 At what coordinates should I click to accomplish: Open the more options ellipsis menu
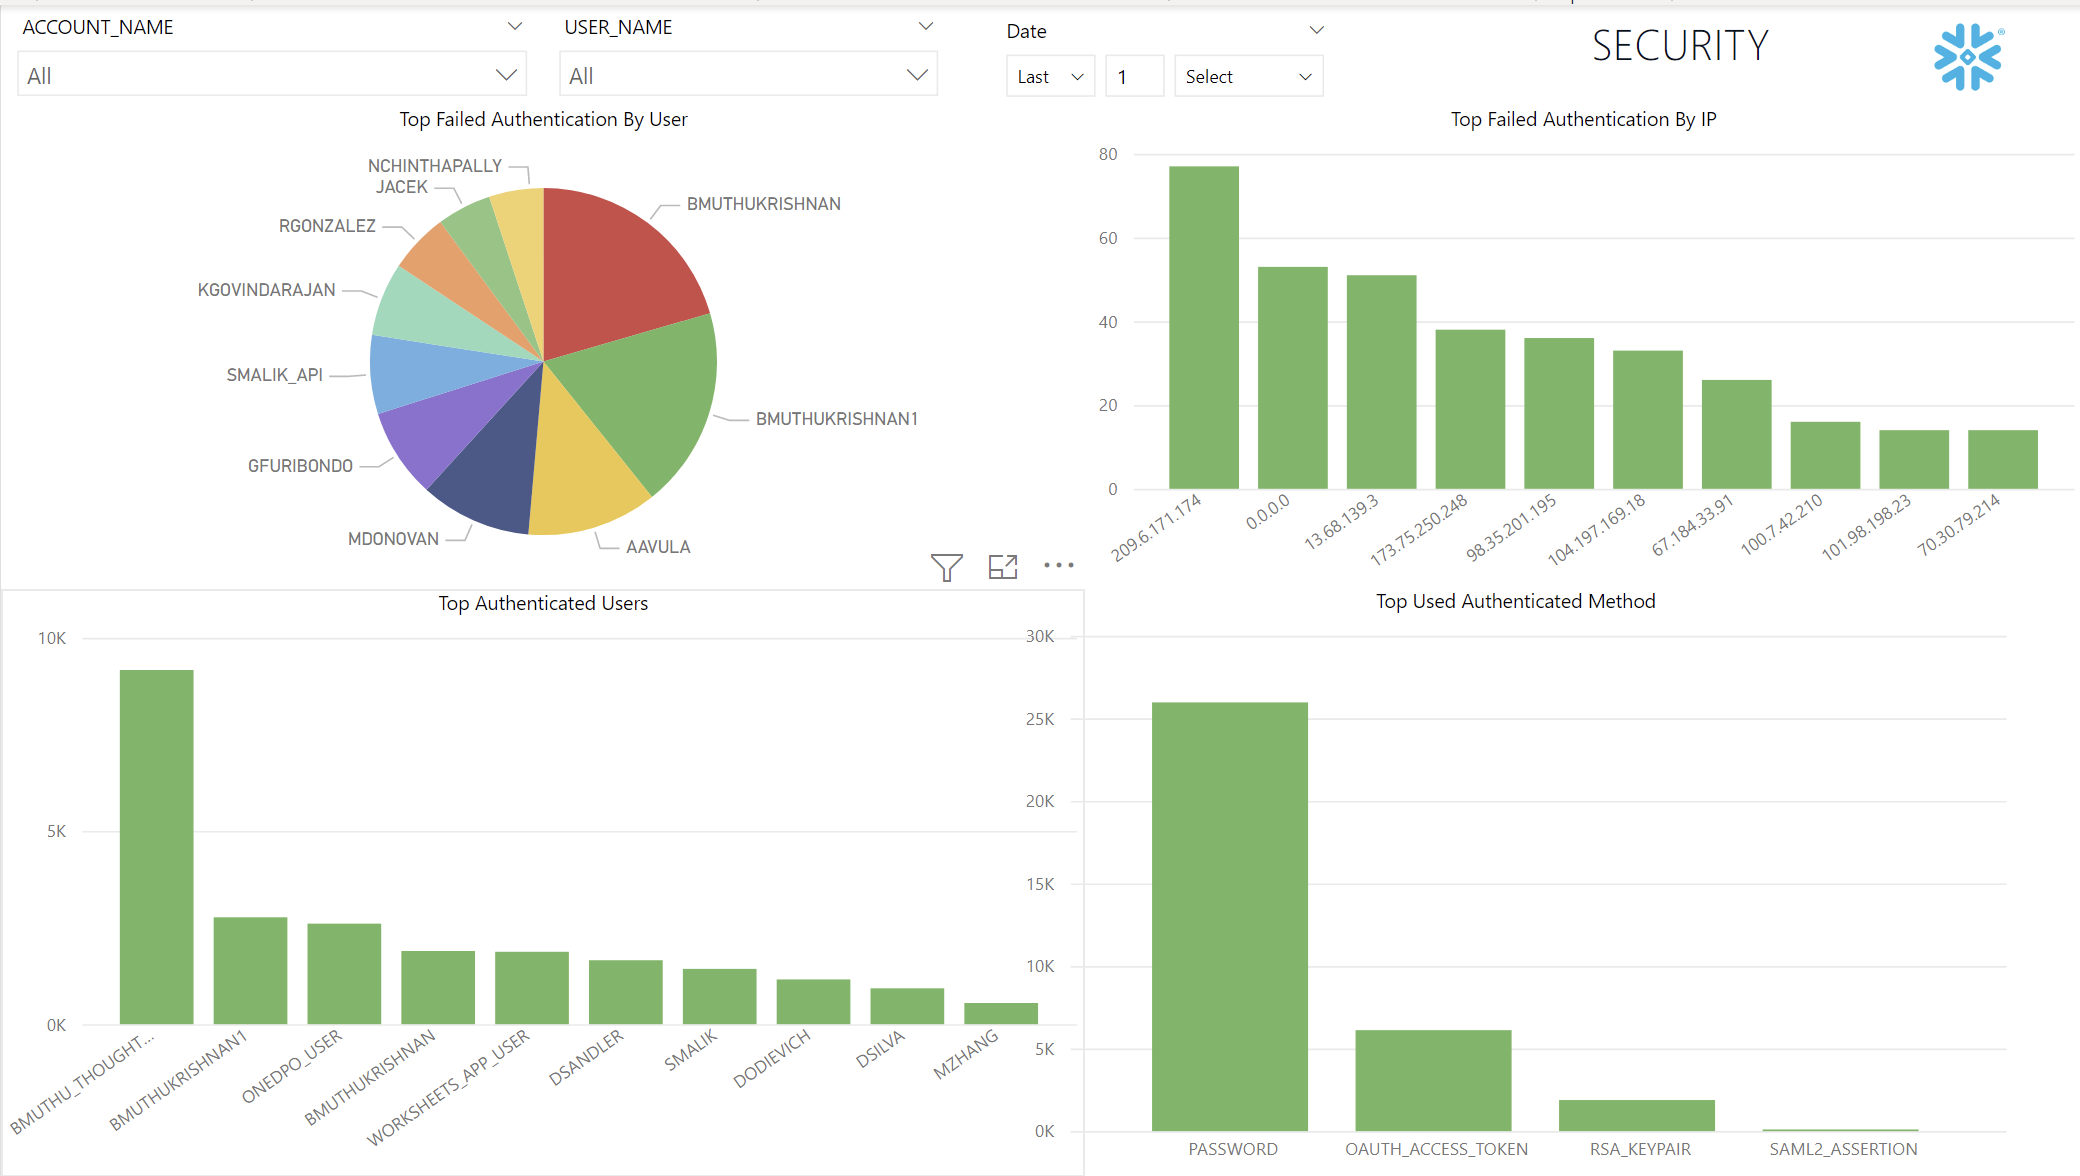click(x=1058, y=565)
